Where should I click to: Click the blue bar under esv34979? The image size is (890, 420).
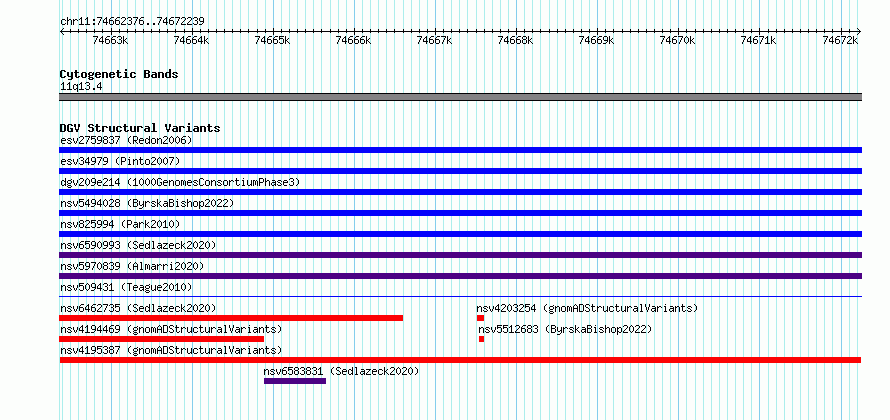click(460, 171)
